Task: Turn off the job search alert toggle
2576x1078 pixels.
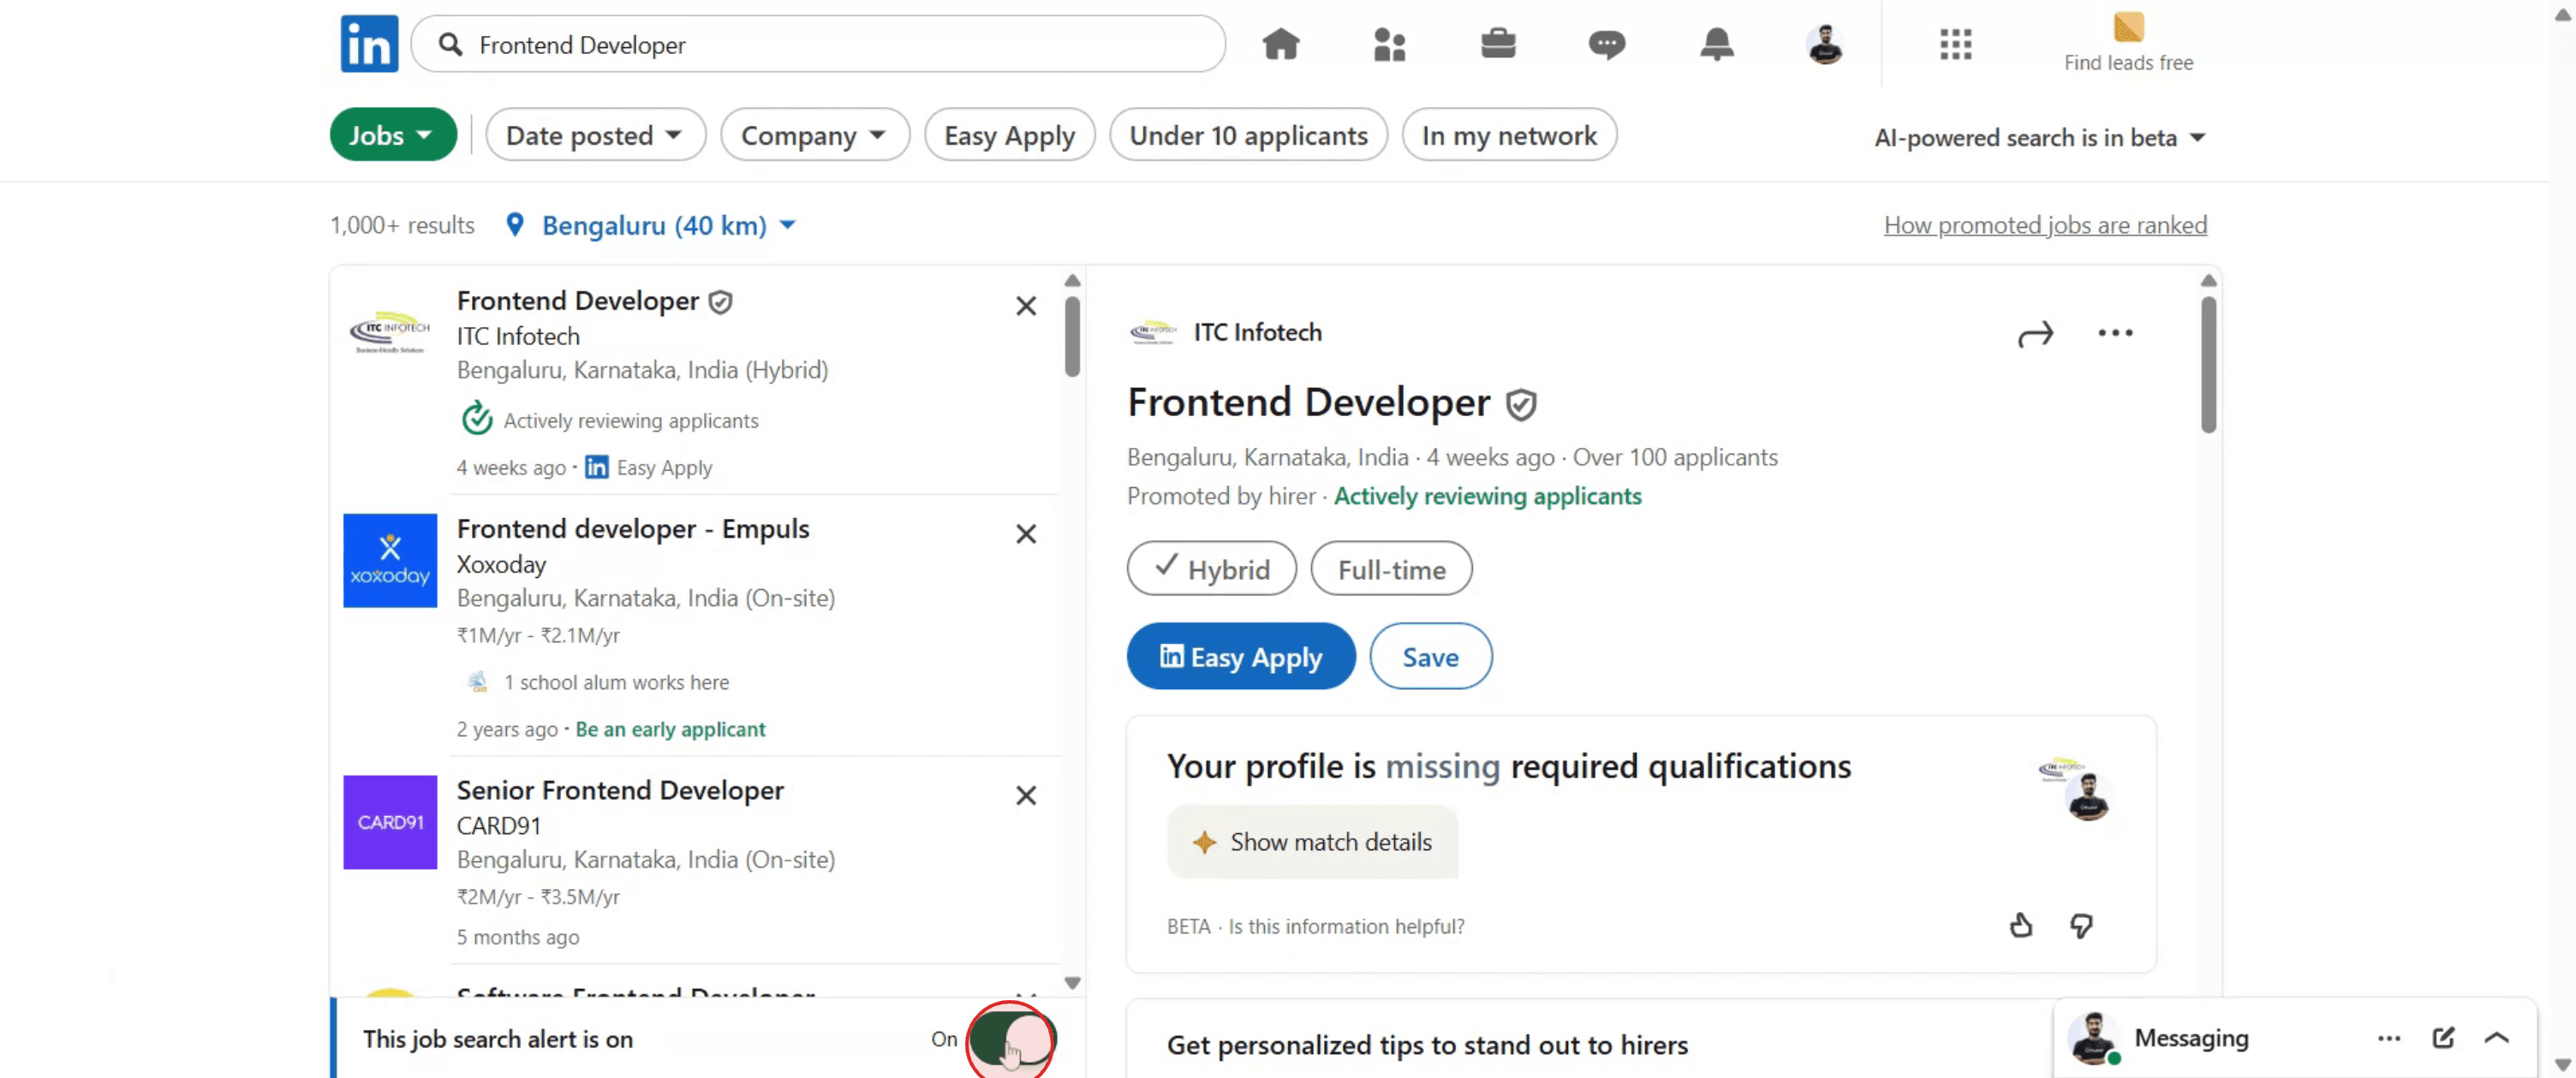Action: point(1011,1039)
